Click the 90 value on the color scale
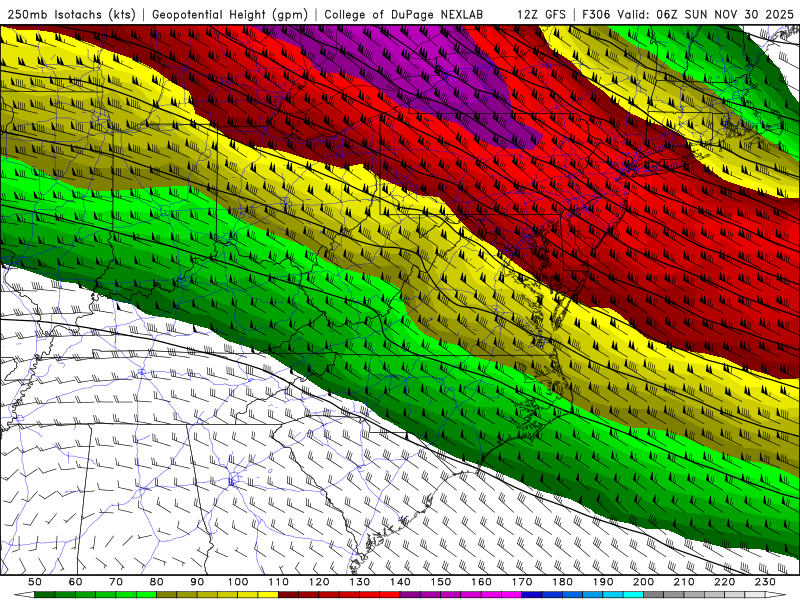This screenshot has width=800, height=600. coord(197,582)
